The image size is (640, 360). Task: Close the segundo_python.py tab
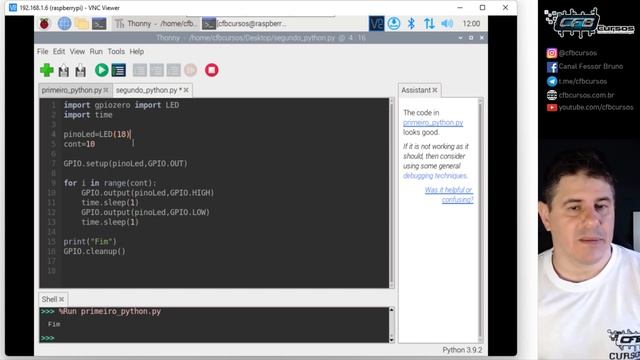pos(186,90)
